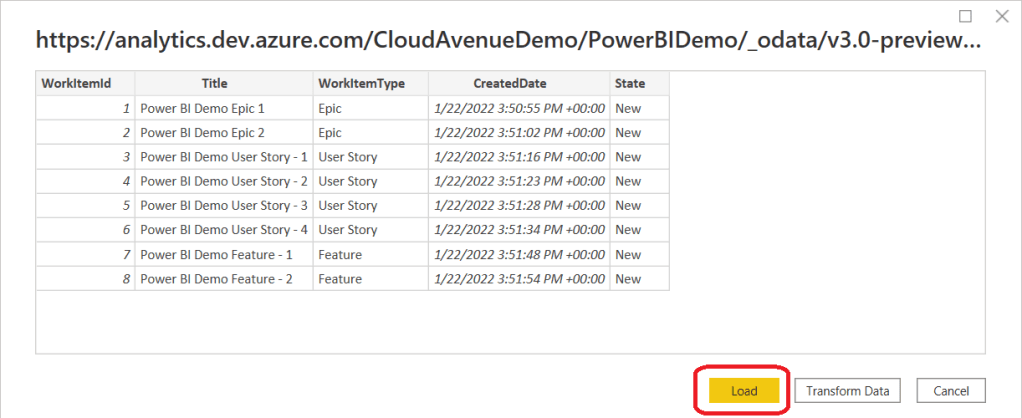Cancel the data preview dialog

click(951, 390)
